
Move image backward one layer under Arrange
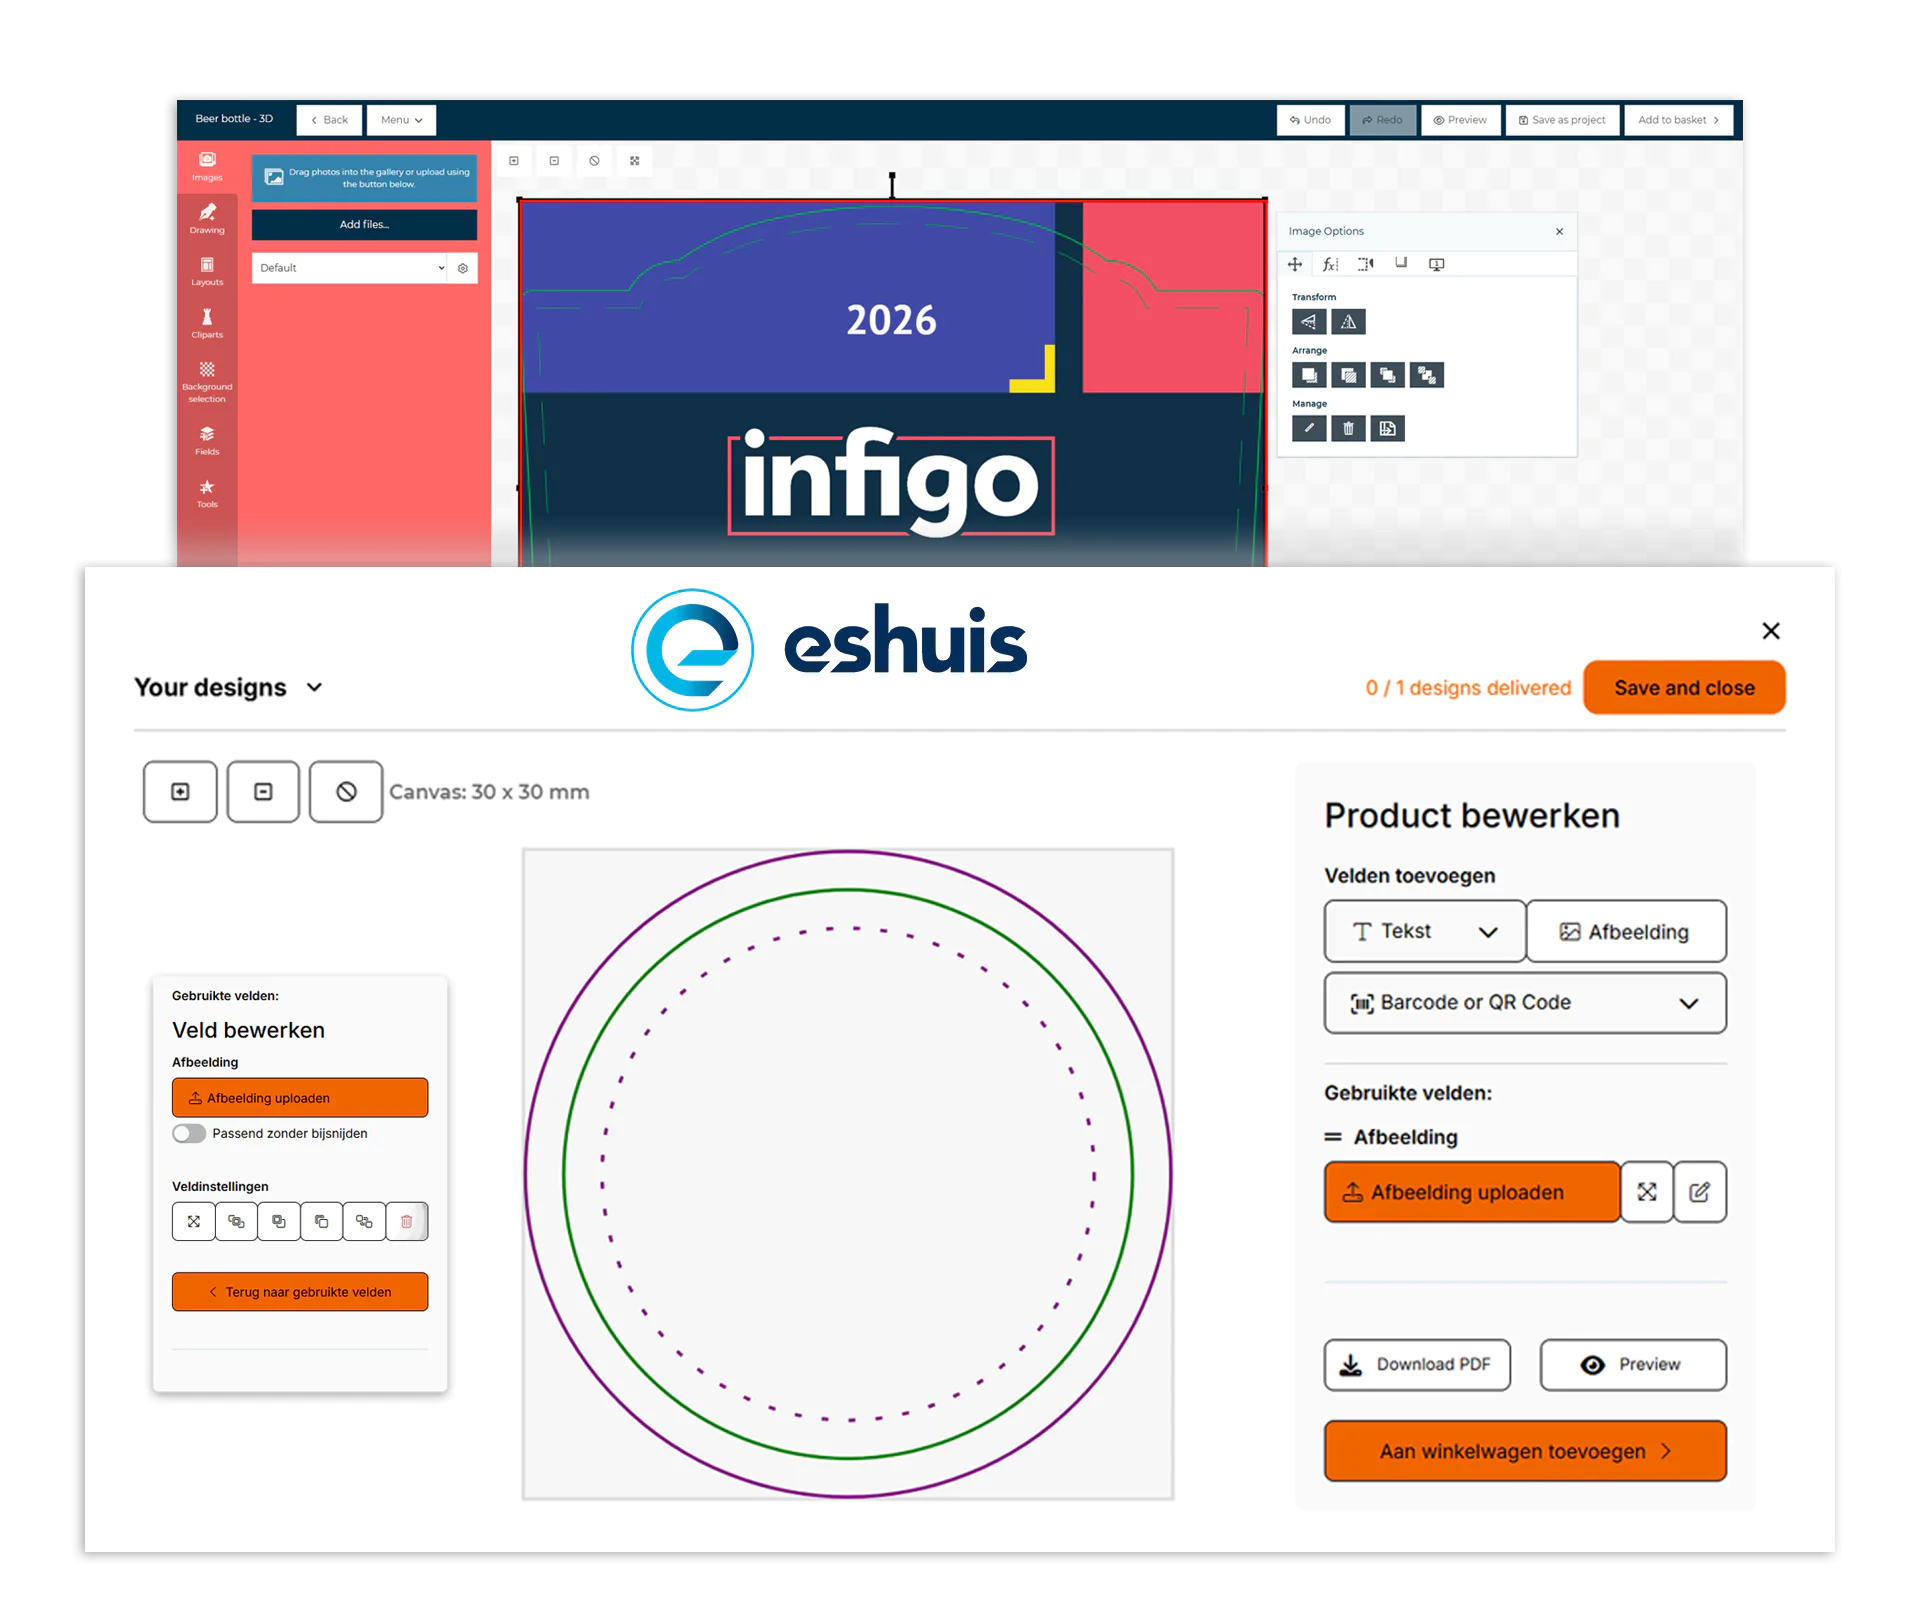(1426, 375)
